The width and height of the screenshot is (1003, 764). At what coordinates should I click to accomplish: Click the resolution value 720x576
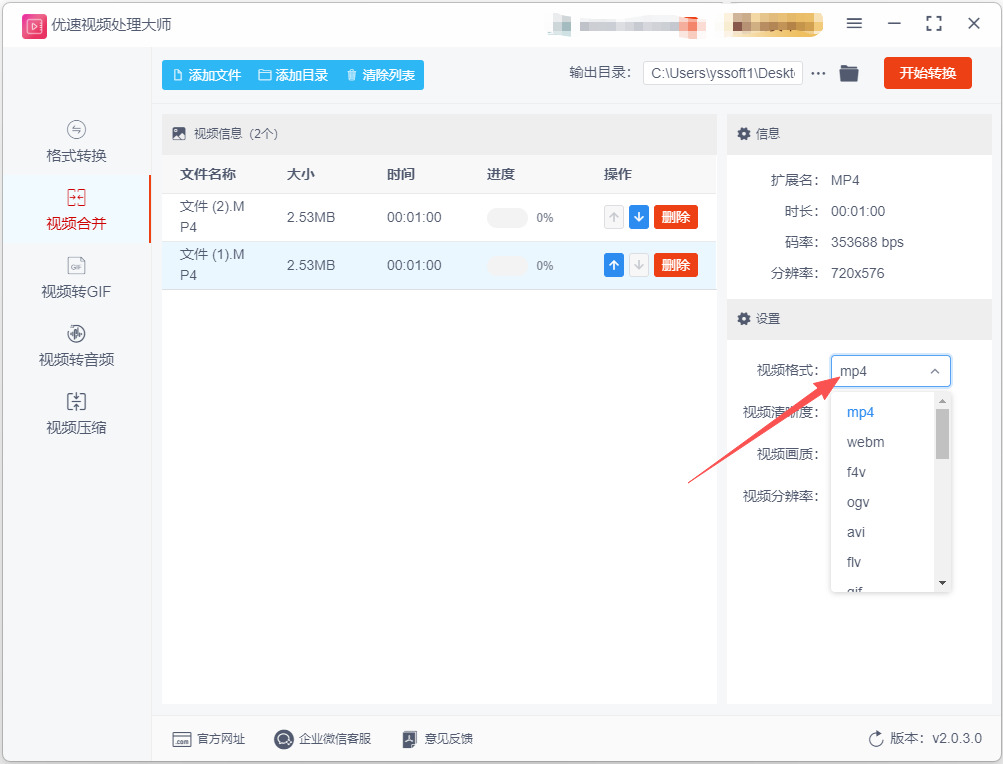click(857, 273)
